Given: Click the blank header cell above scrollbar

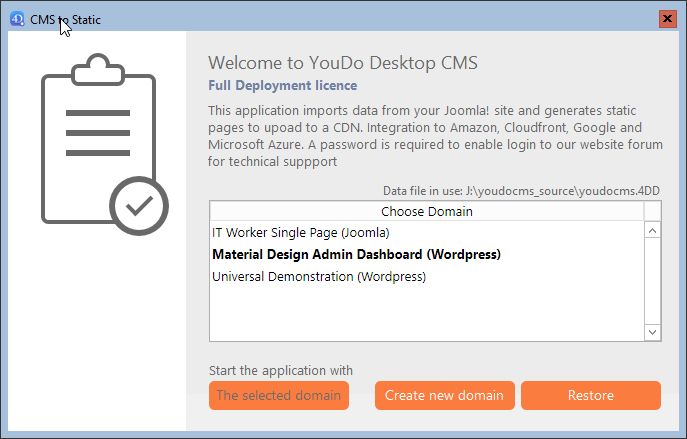Looking at the screenshot, I should 652,211.
